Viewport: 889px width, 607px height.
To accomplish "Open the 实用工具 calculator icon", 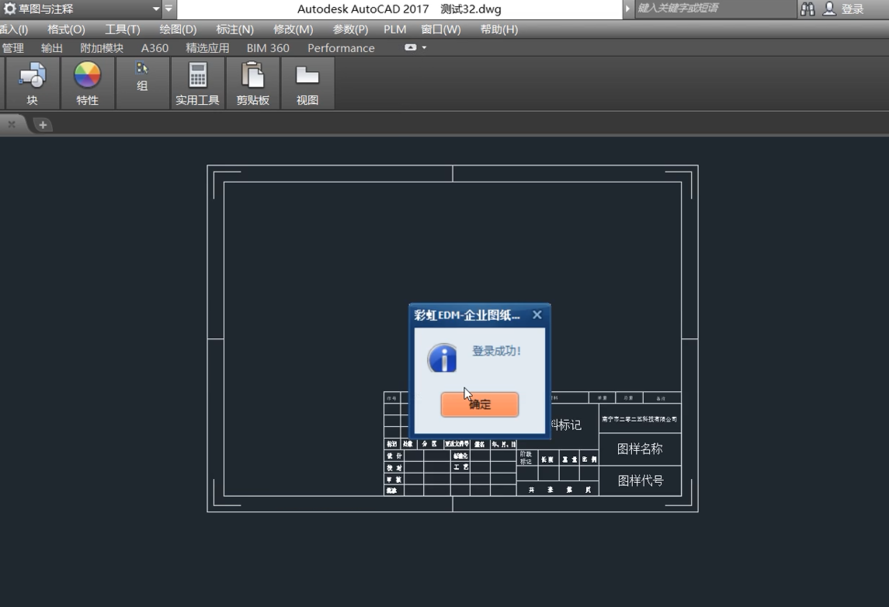I will (197, 76).
